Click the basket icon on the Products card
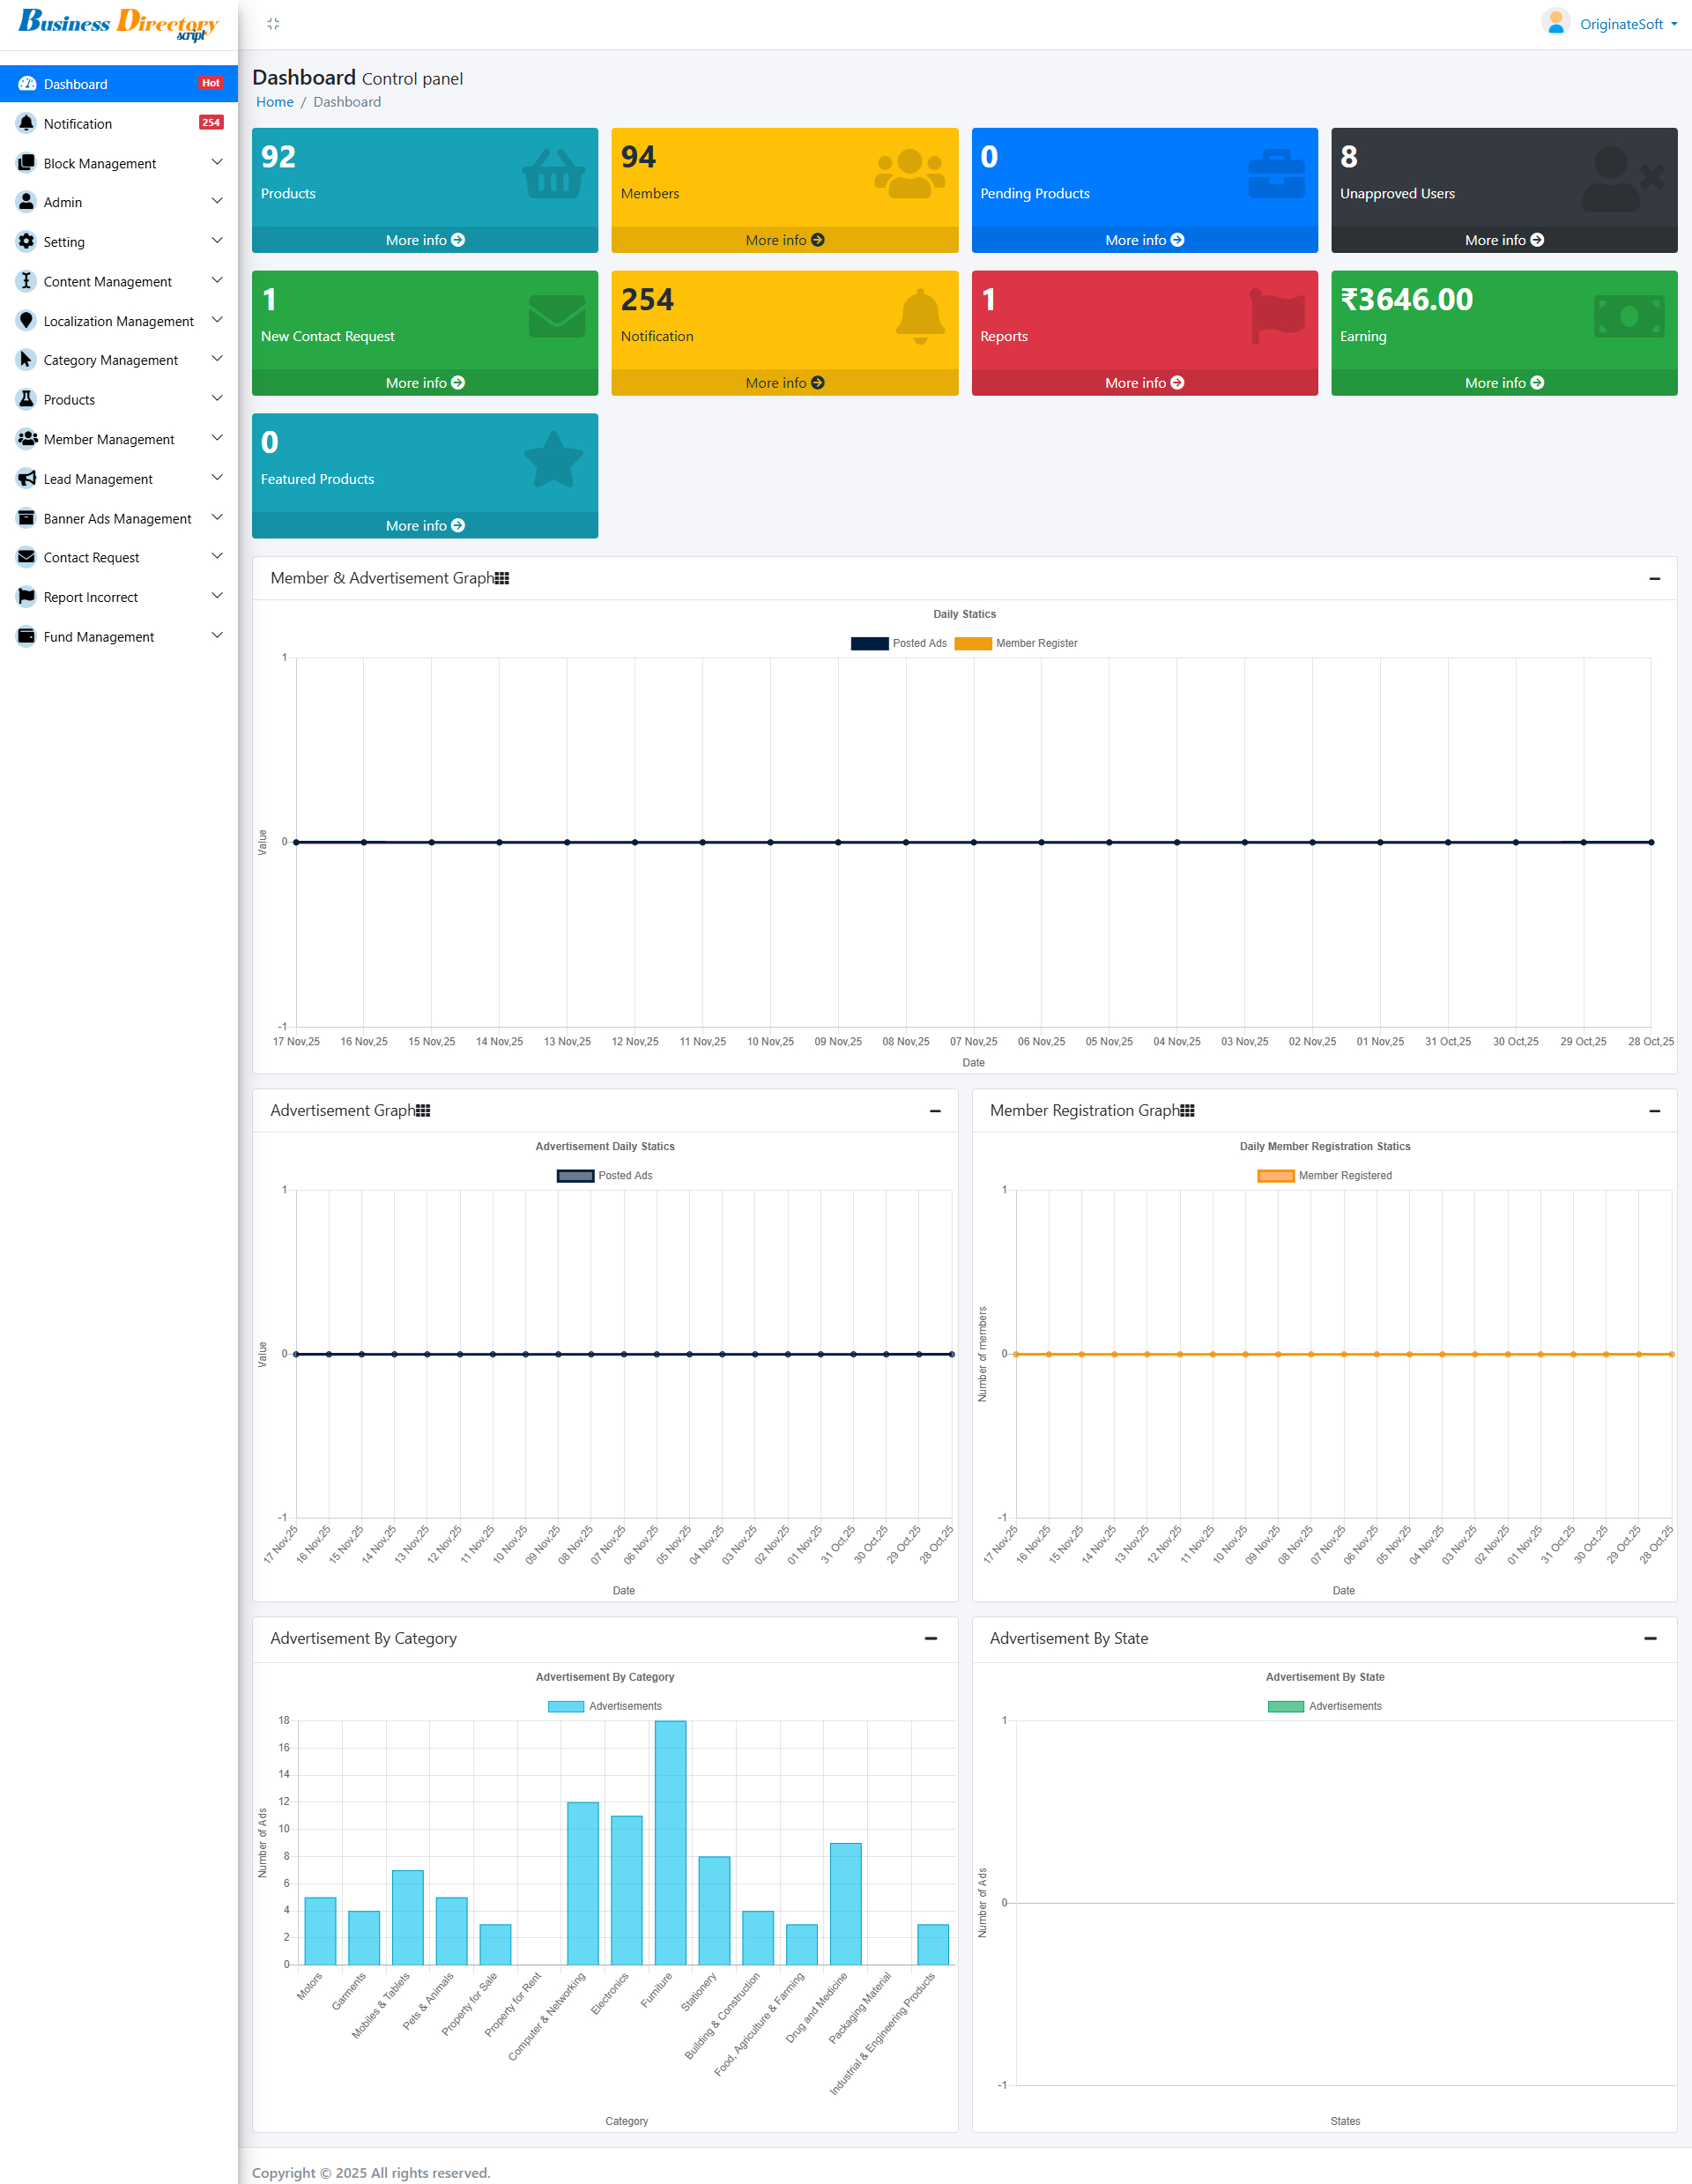The image size is (1692, 2184). coord(553,174)
